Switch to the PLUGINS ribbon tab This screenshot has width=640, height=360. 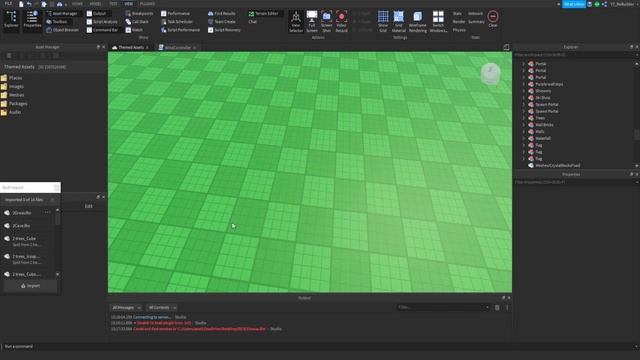pyautogui.click(x=147, y=4)
